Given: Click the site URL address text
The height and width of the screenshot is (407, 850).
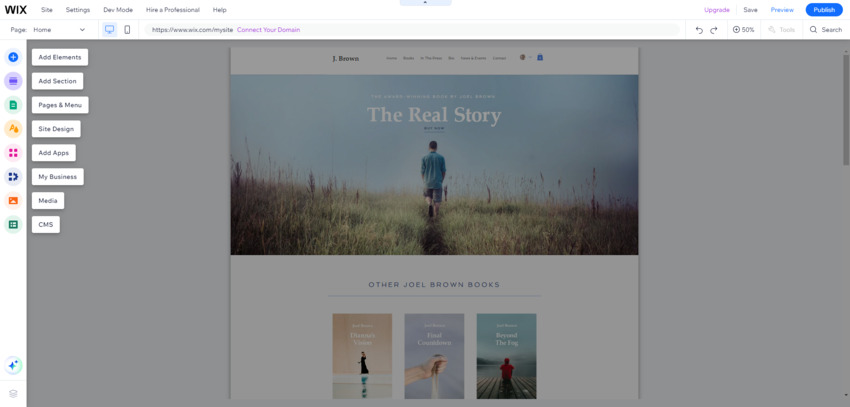Looking at the screenshot, I should [192, 30].
